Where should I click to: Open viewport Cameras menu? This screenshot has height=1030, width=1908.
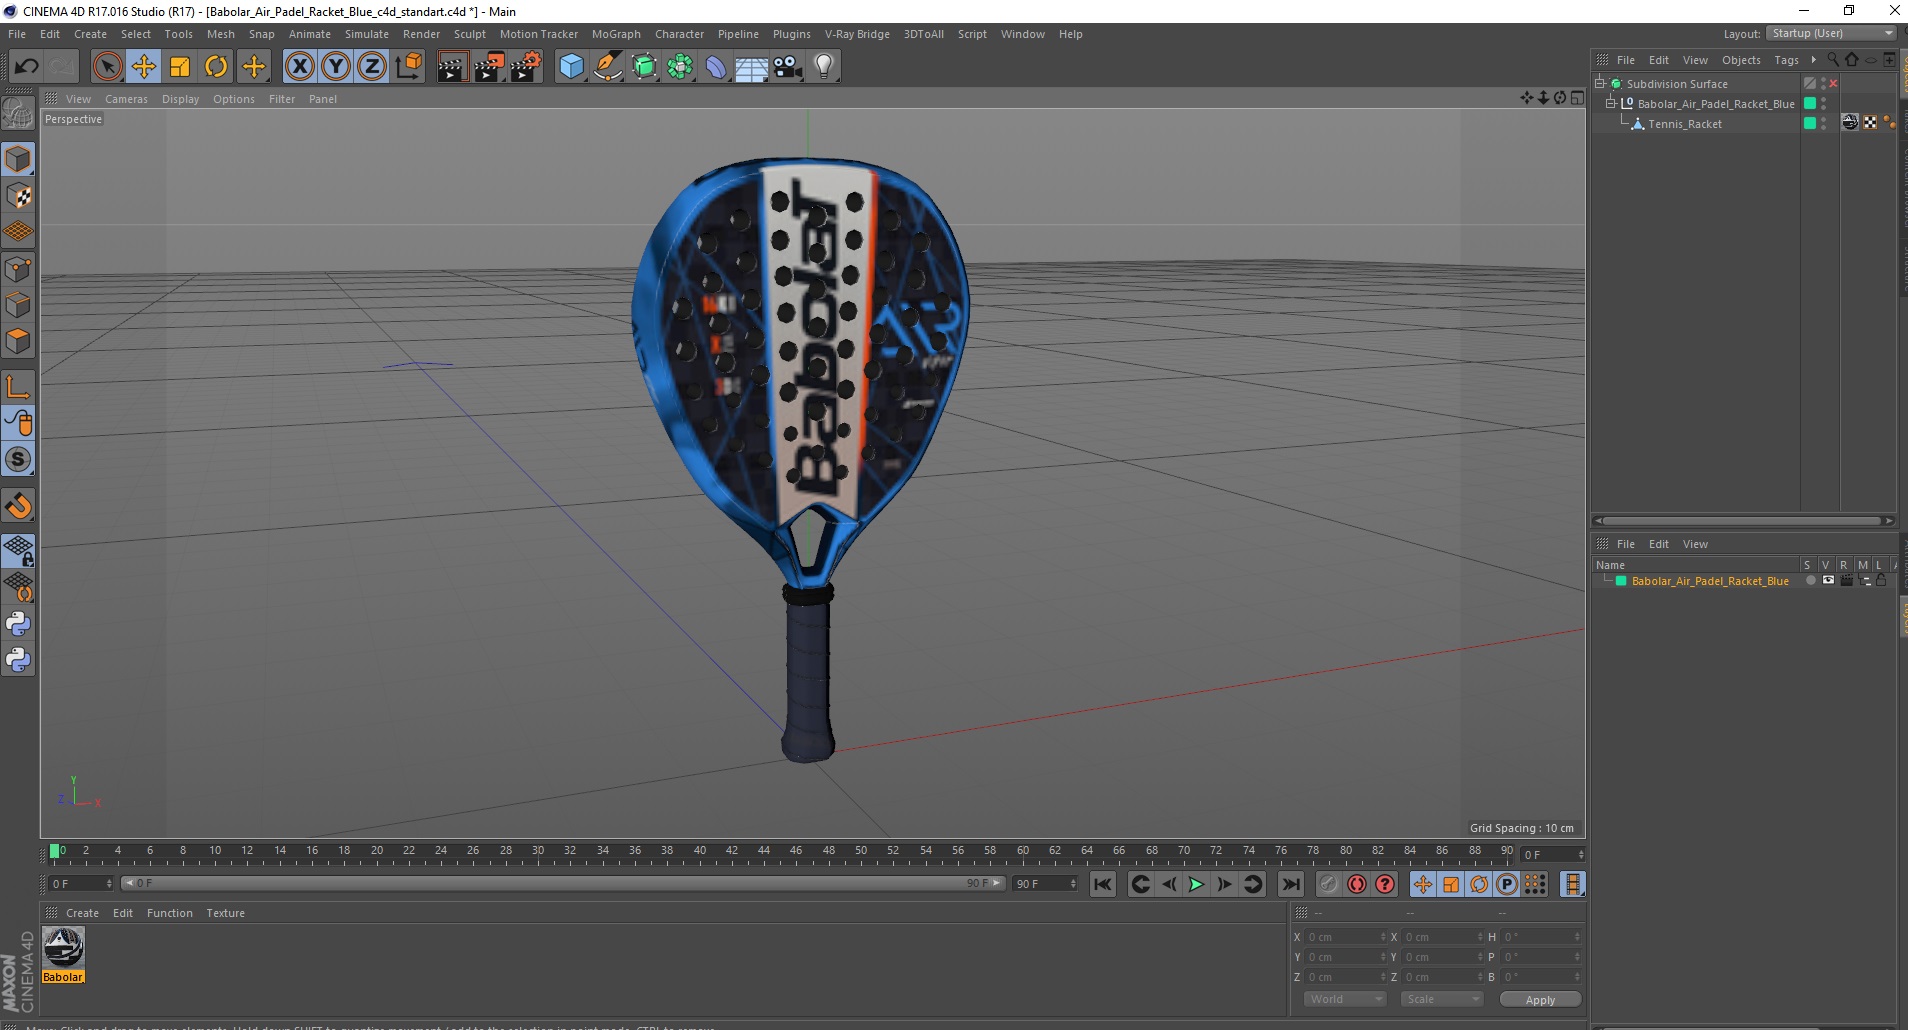126,99
